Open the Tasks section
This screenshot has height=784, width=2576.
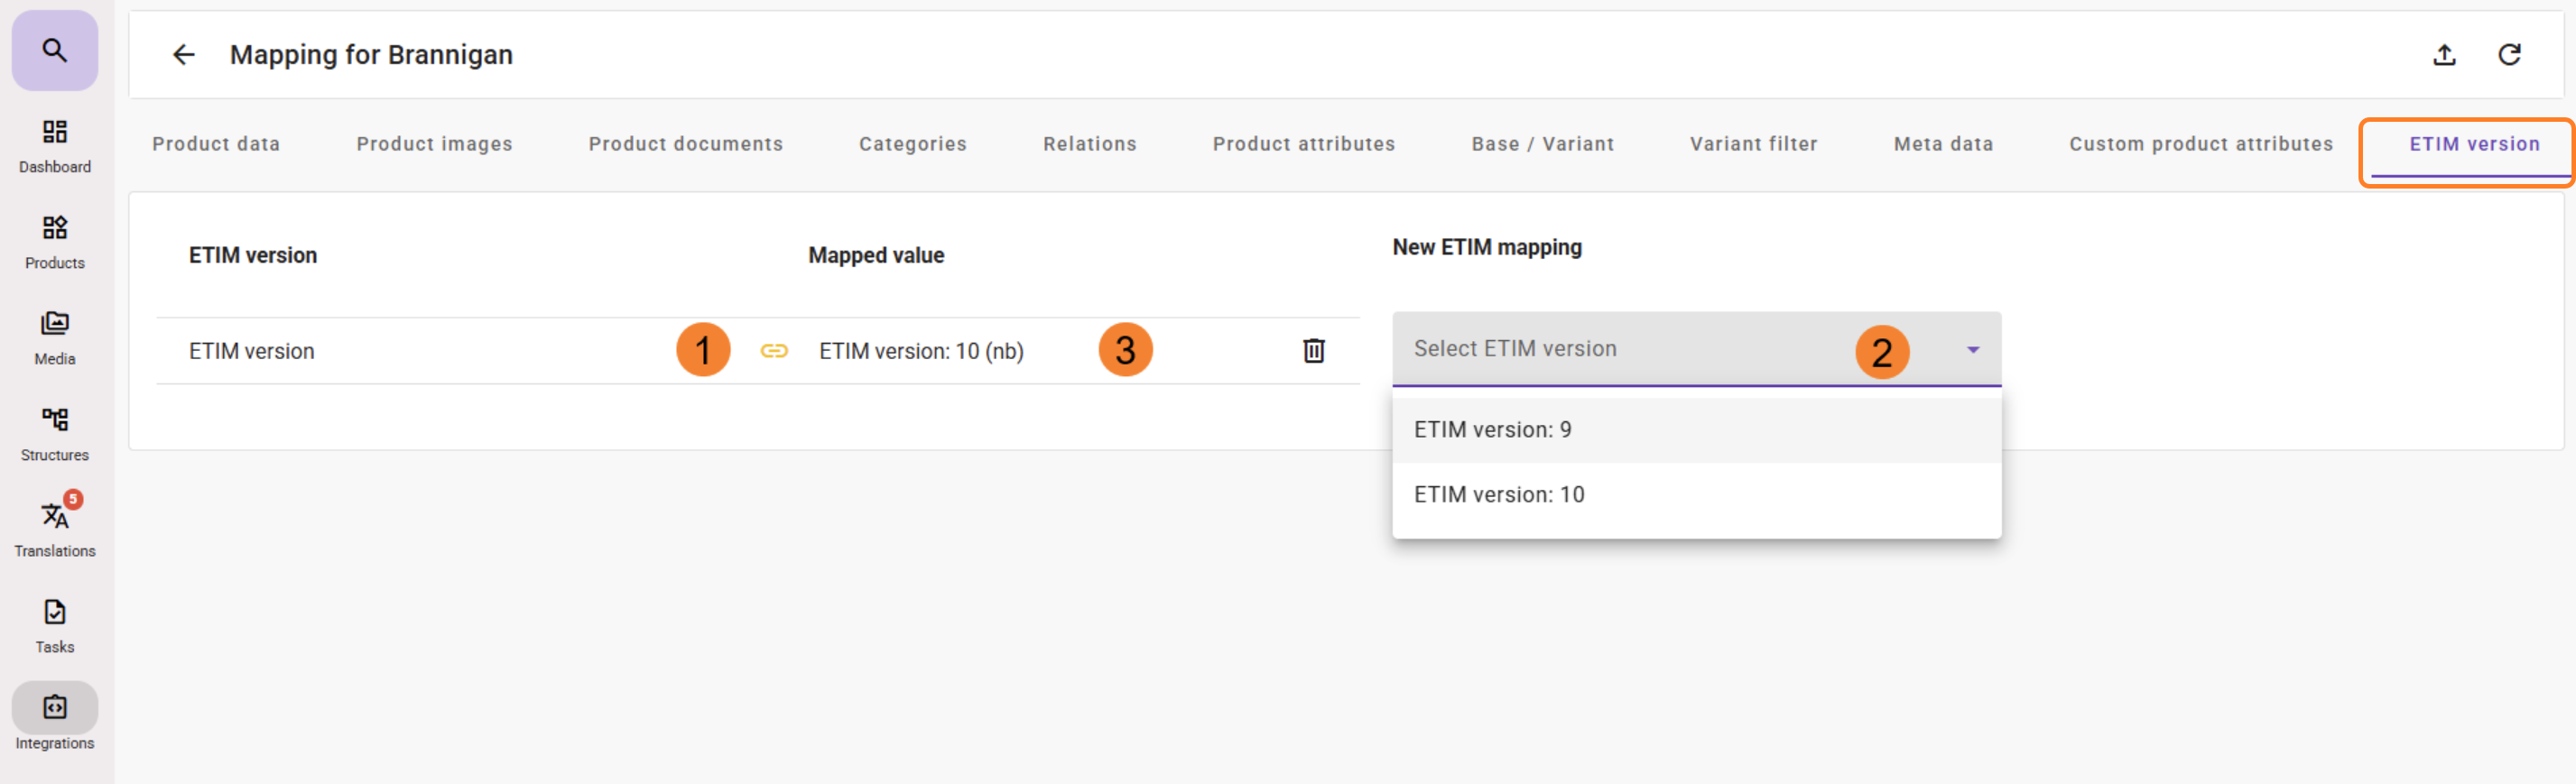click(55, 625)
